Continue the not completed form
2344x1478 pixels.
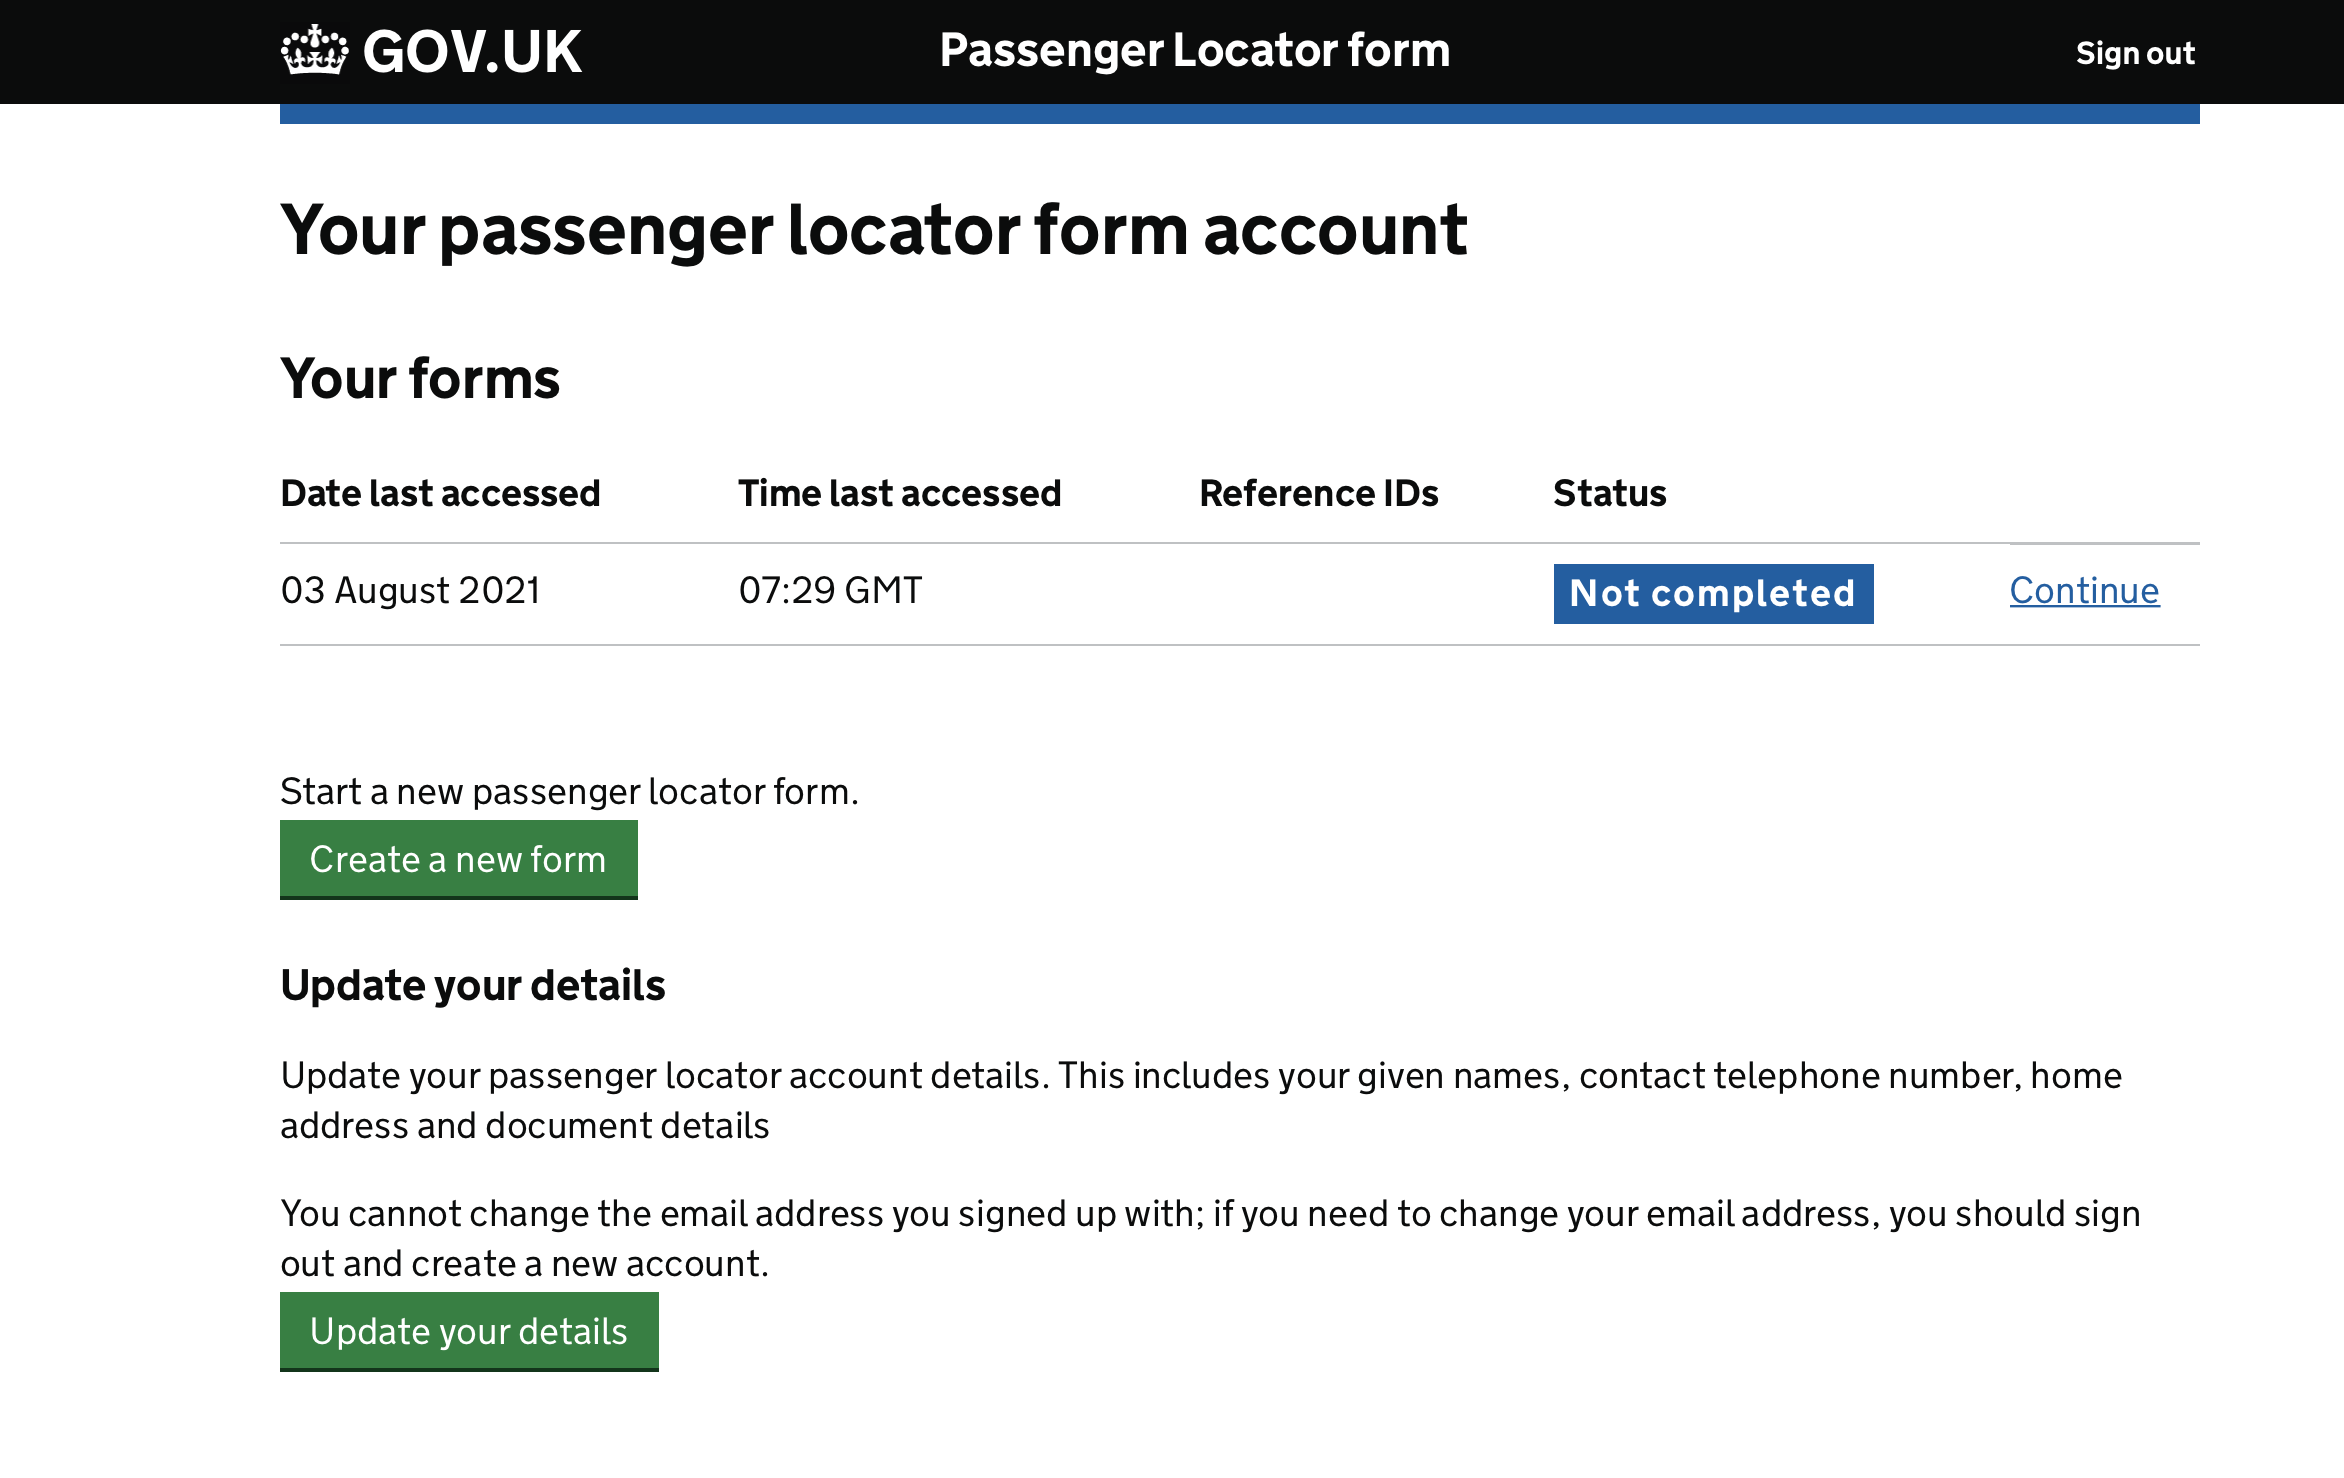pos(2084,591)
